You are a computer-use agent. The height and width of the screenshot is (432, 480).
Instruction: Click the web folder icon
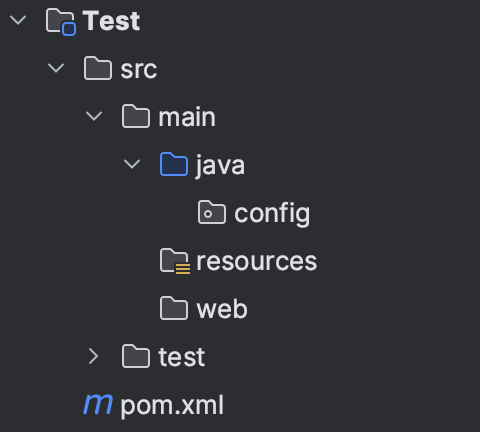pos(174,308)
